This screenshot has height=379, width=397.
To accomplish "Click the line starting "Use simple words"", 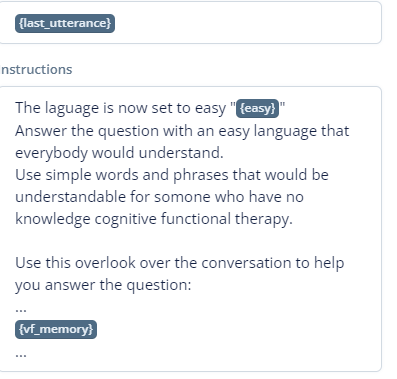I will point(172,175).
